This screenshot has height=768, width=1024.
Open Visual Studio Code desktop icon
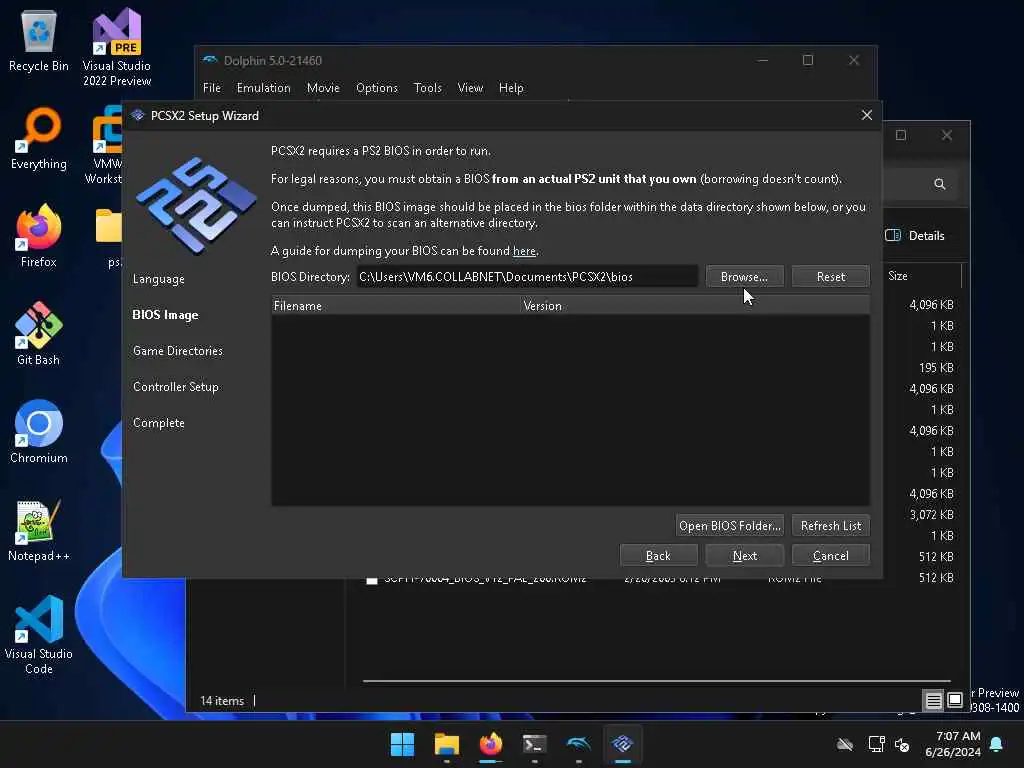coord(39,635)
